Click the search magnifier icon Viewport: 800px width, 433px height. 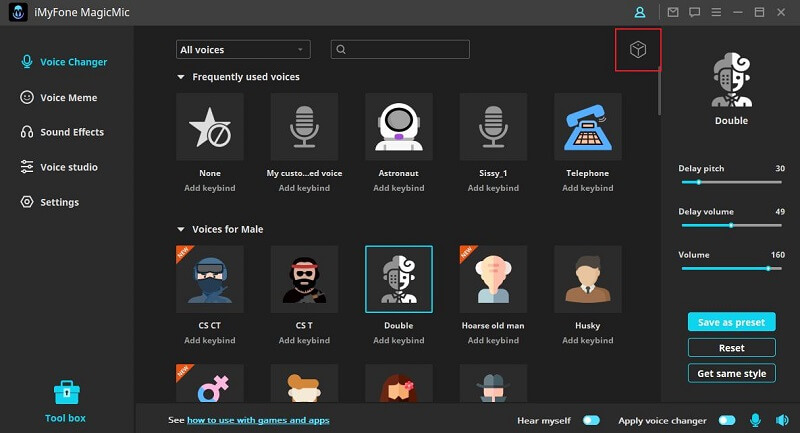tap(341, 49)
